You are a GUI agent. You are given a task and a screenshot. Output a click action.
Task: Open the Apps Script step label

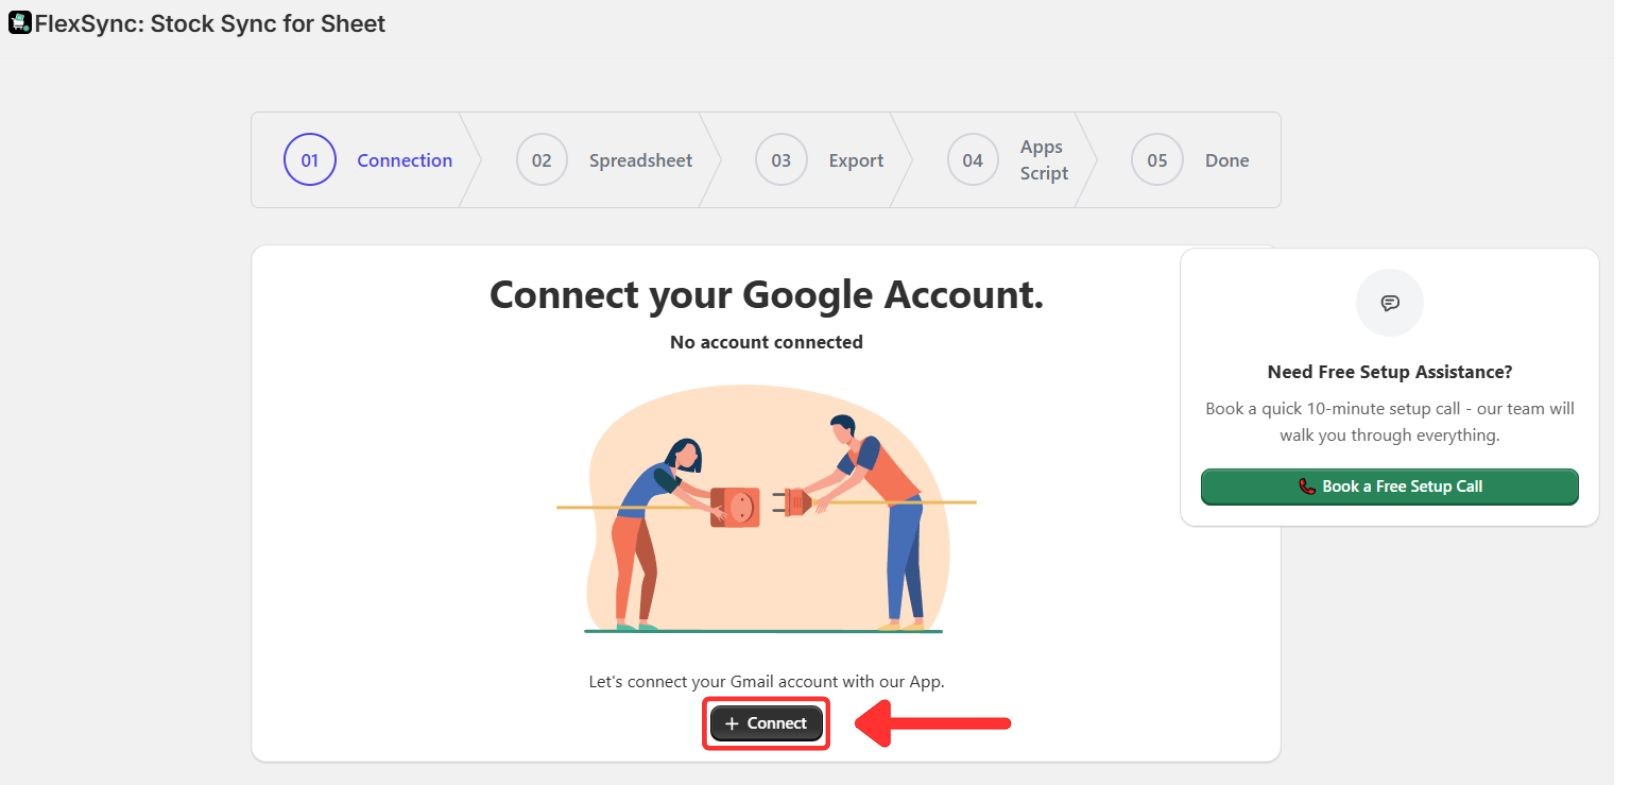click(1043, 160)
